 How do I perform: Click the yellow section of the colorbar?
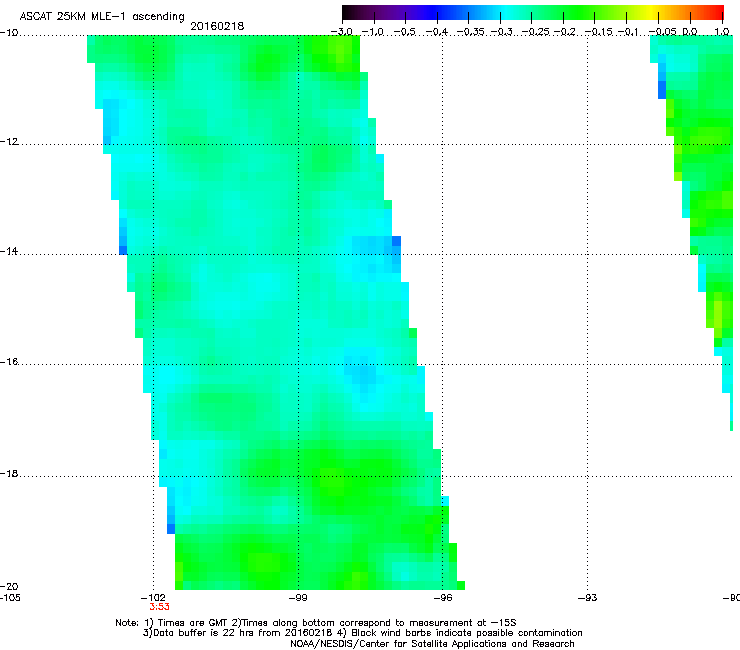(651, 12)
